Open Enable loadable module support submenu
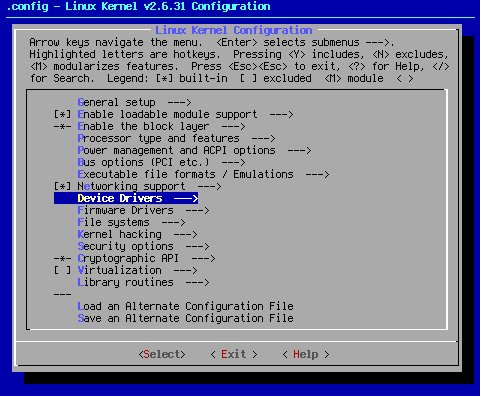This screenshot has width=480, height=396. [185, 114]
